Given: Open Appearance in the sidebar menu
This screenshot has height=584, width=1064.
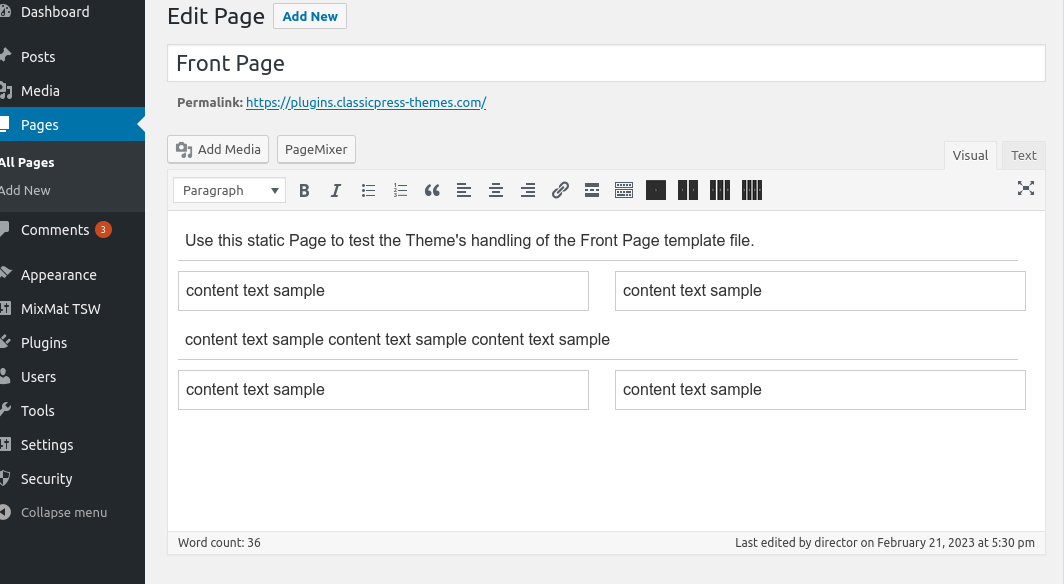Looking at the screenshot, I should pos(59,275).
